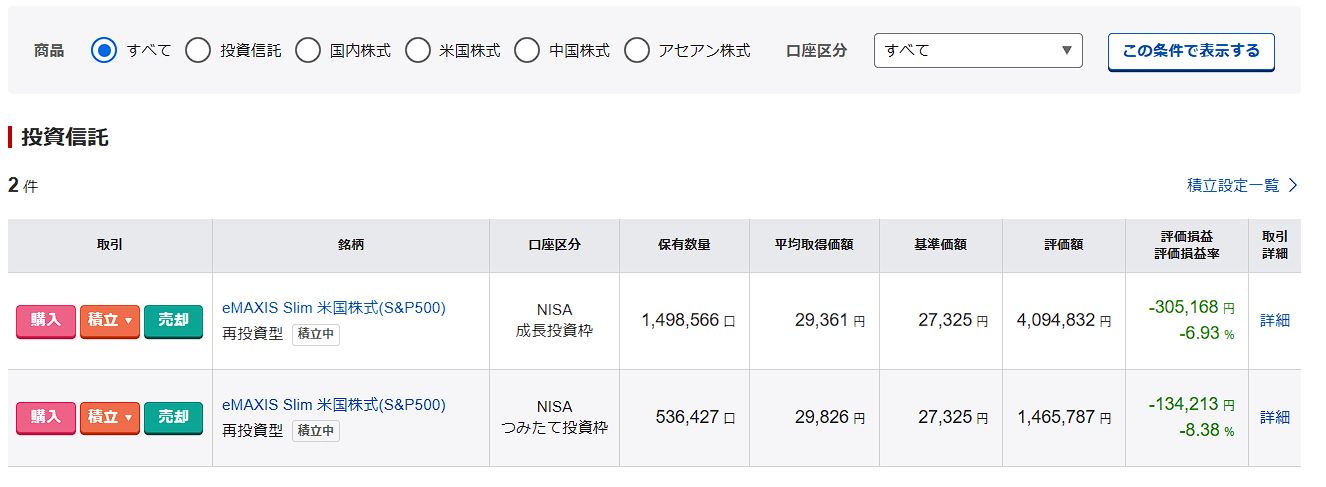Open 詳細 for the 成長投資枠 holding

click(1274, 320)
